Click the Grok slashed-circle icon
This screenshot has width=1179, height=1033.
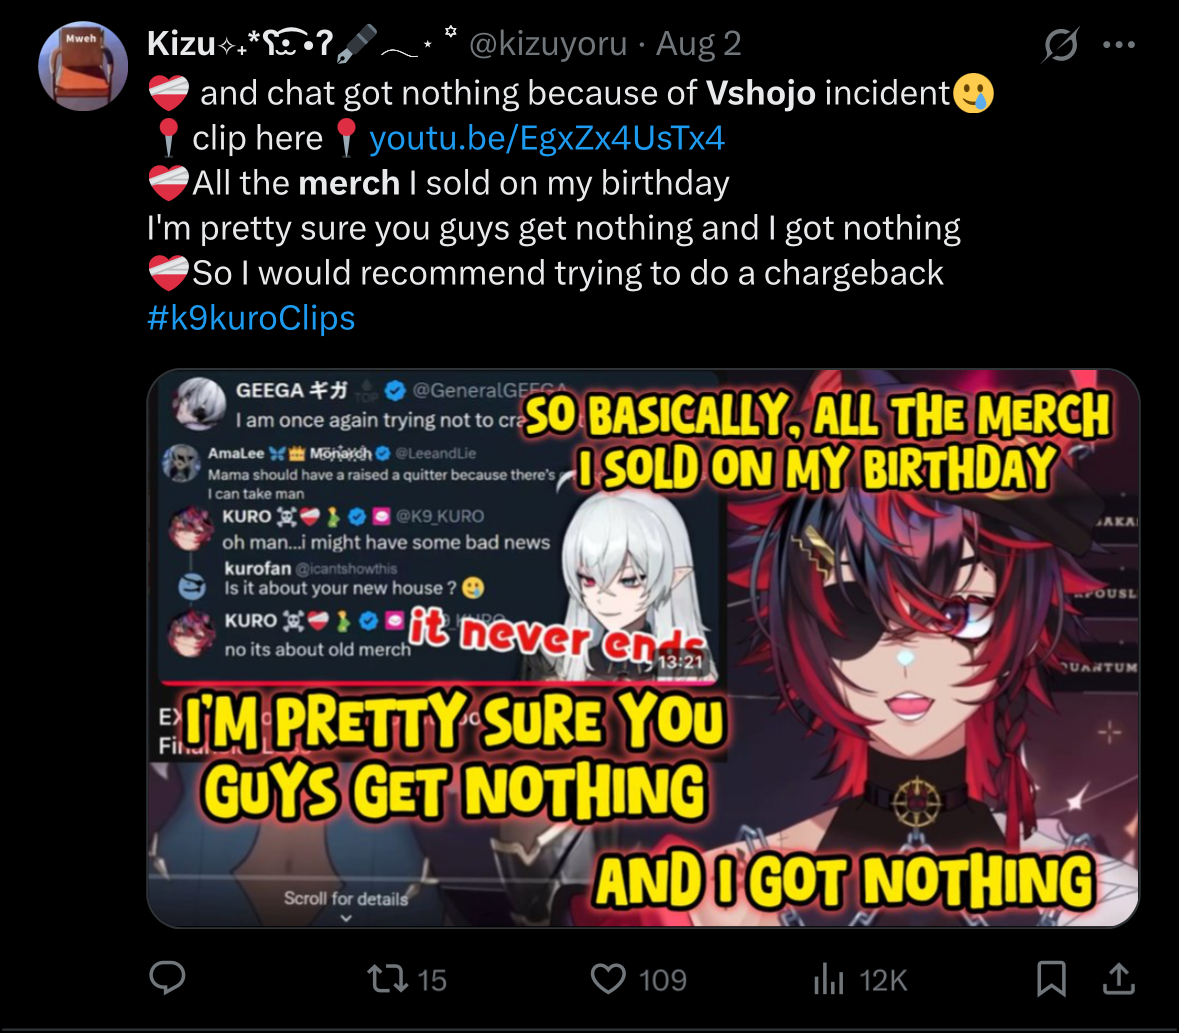pos(1061,44)
